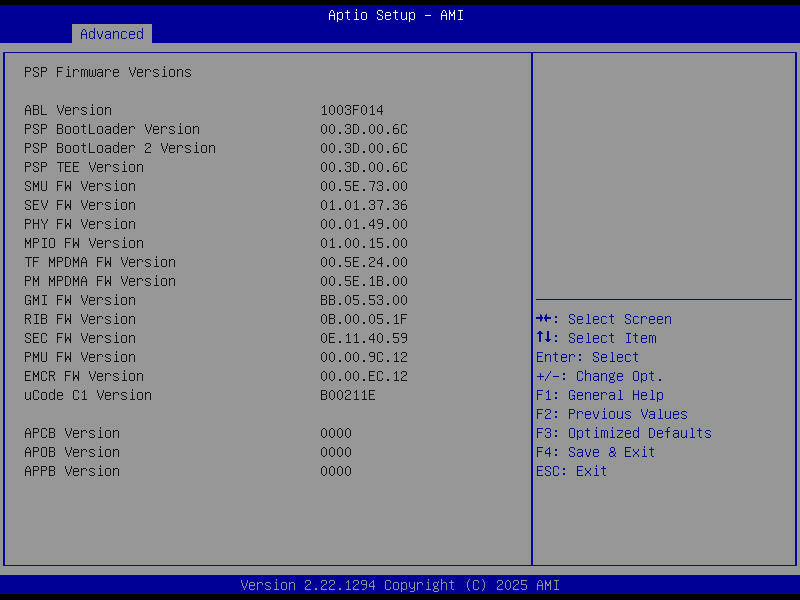Click Enter Select help line

tap(591, 357)
